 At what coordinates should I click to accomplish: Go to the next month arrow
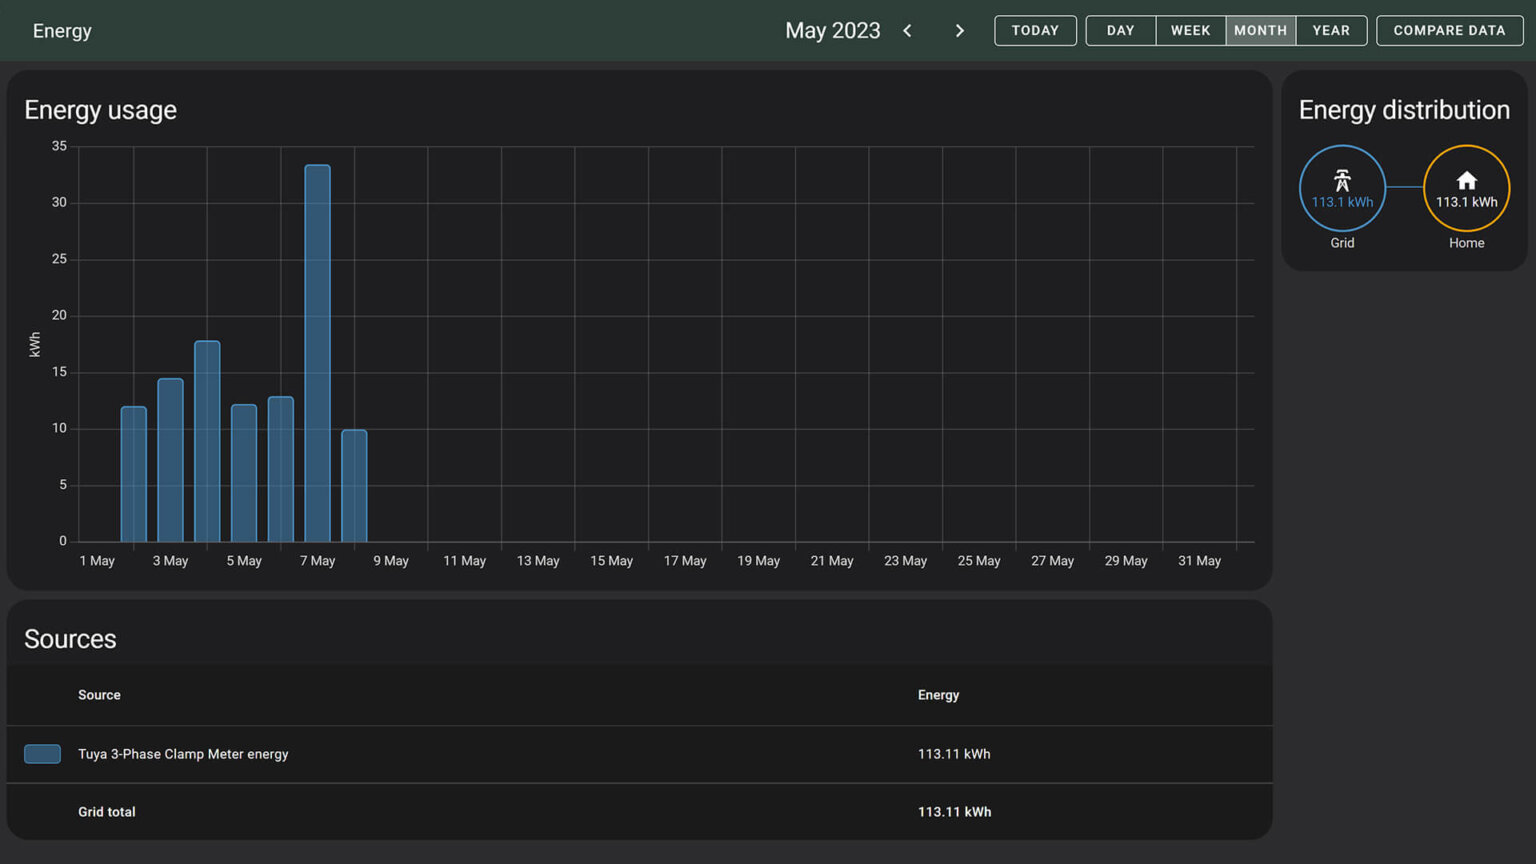pos(959,31)
